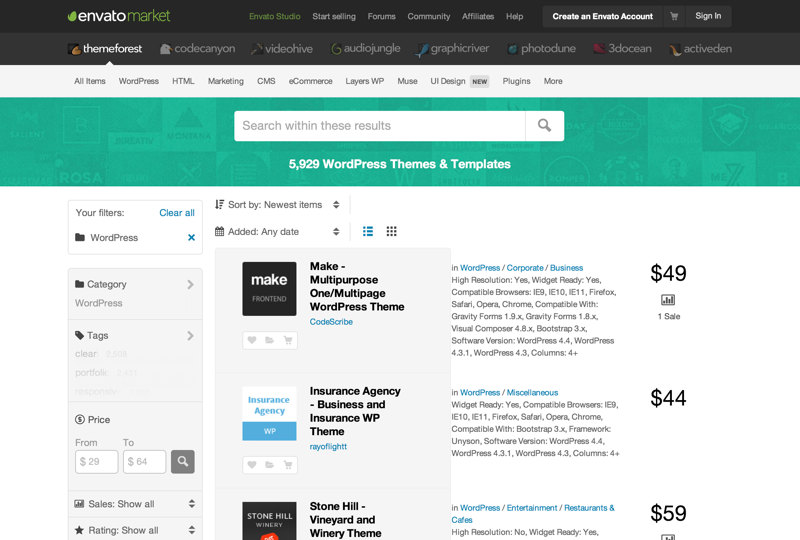The image size is (800, 540).
Task: Add Insurance Agency theme to cart
Action: click(x=288, y=464)
